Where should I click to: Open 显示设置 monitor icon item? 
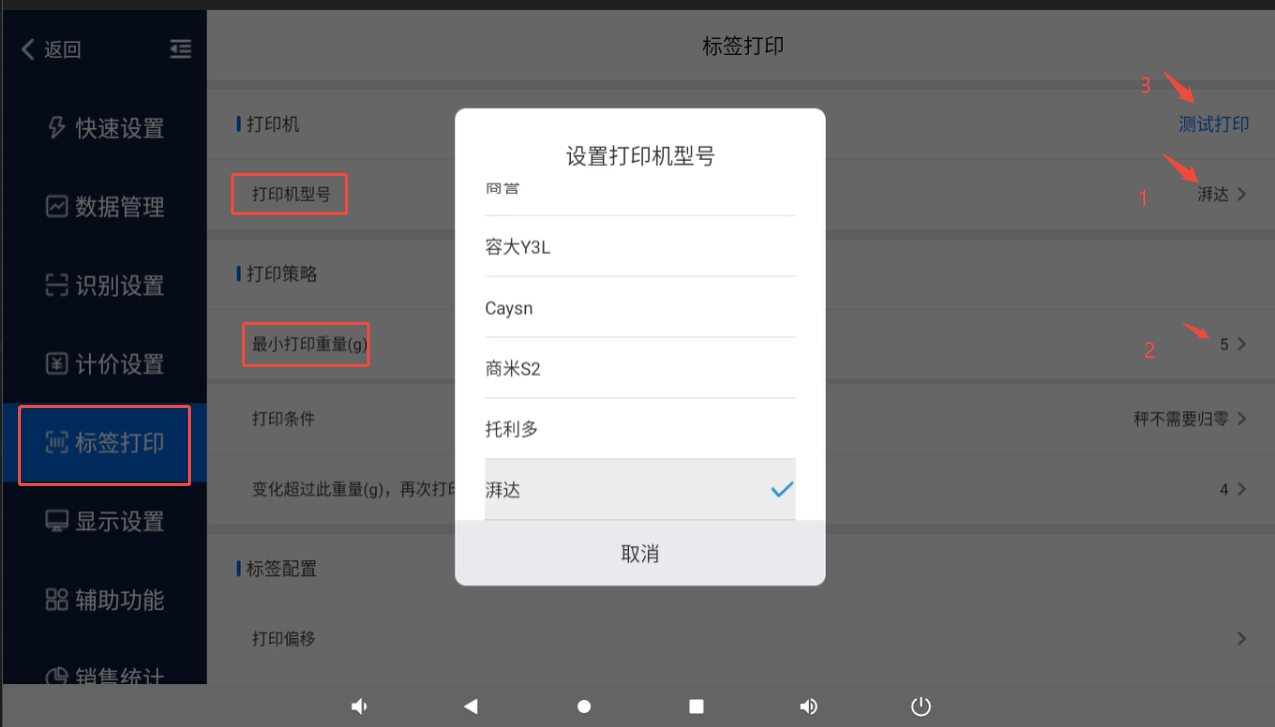pyautogui.click(x=105, y=521)
